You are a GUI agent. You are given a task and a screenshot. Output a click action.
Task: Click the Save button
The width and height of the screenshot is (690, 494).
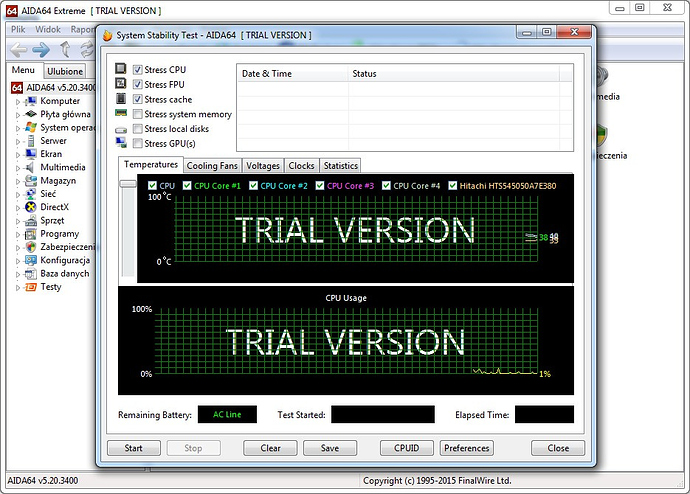tap(330, 448)
